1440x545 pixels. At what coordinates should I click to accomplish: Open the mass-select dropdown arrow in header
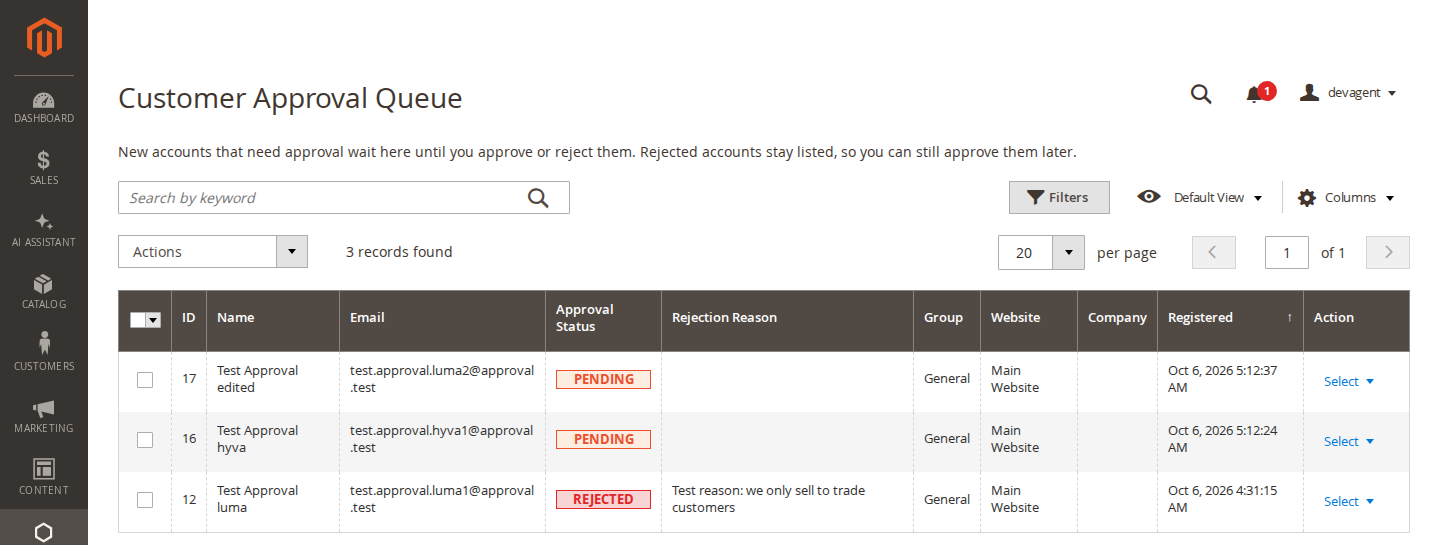(x=154, y=320)
